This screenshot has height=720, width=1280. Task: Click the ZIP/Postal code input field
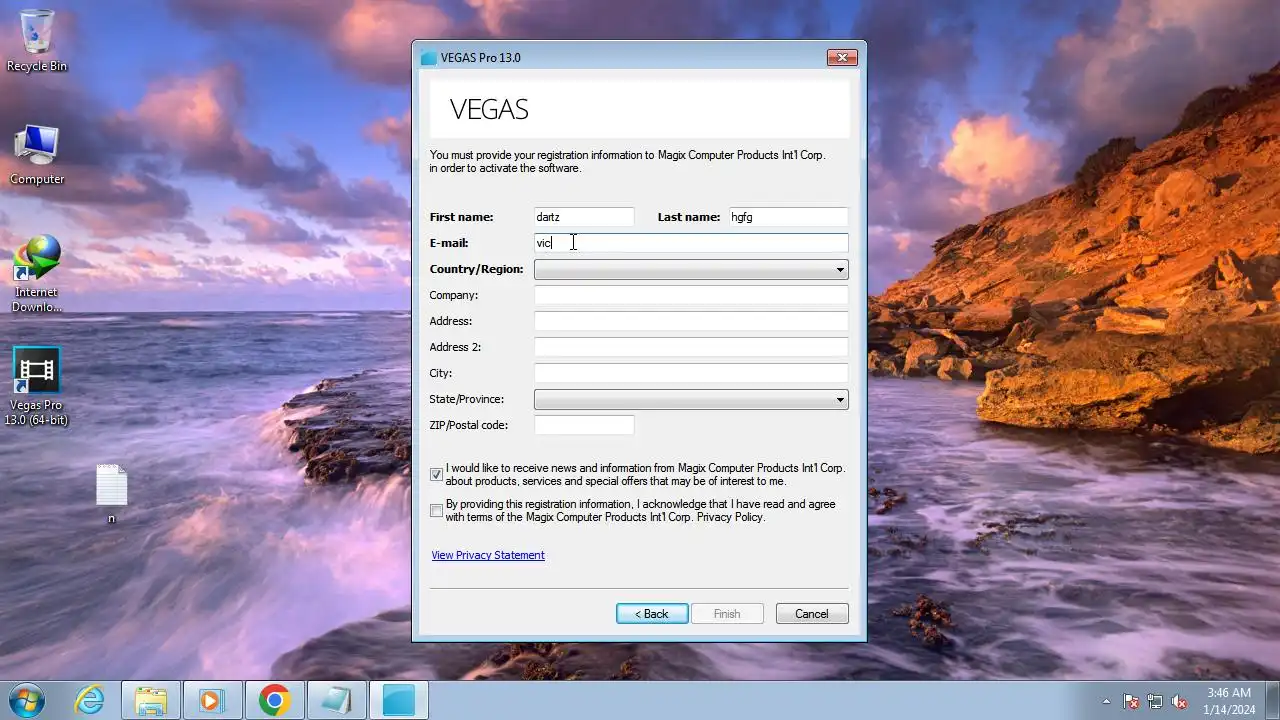584,425
